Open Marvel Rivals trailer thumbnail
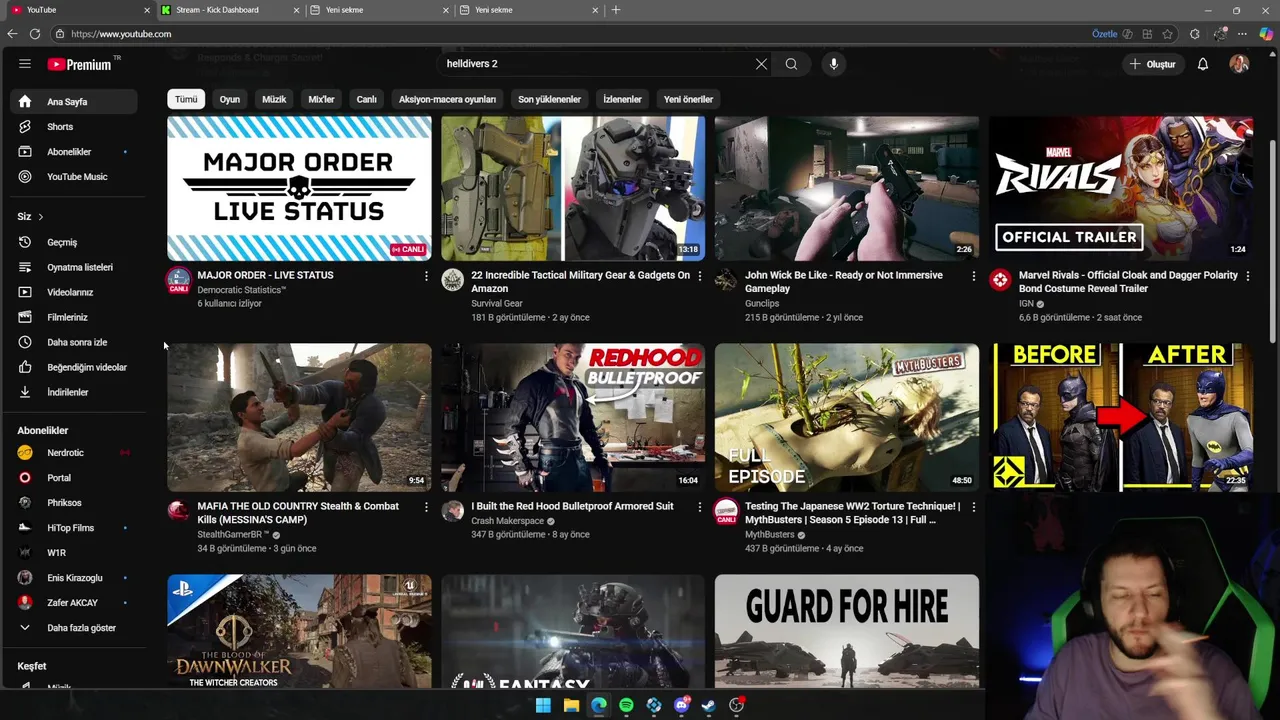 pos(1121,188)
